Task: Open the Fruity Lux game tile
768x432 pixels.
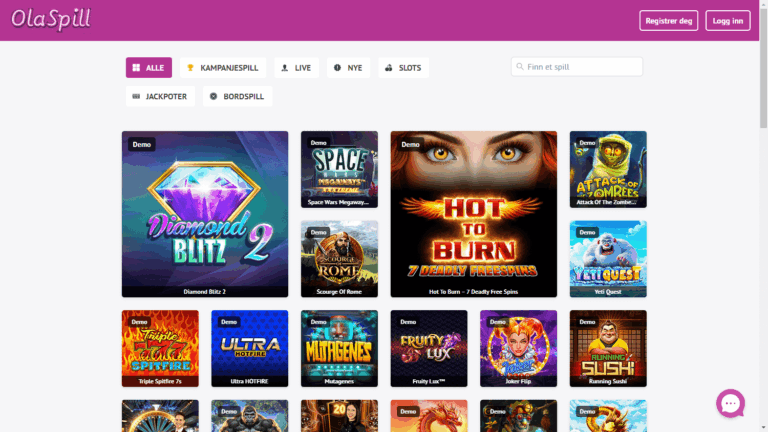Action: click(x=429, y=348)
